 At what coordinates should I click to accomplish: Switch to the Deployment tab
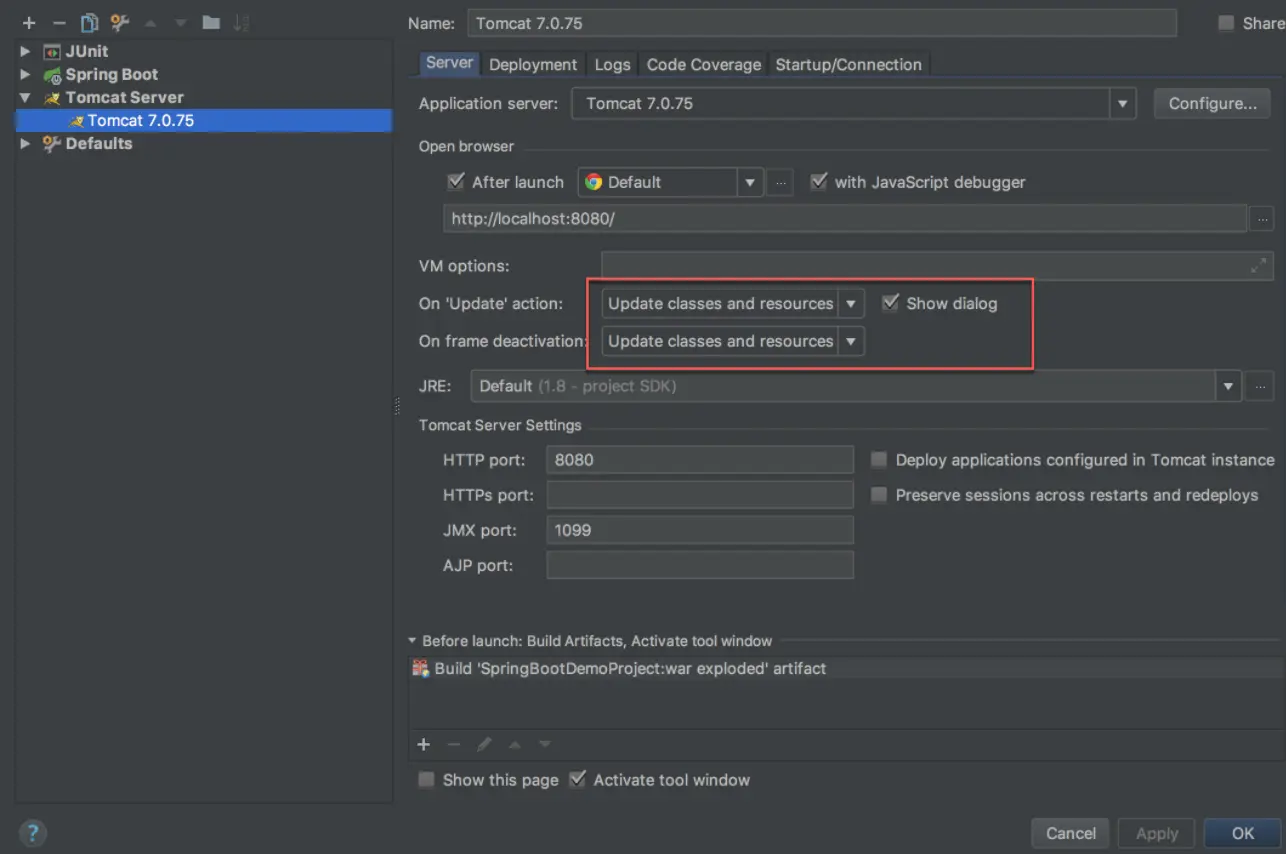pos(533,64)
